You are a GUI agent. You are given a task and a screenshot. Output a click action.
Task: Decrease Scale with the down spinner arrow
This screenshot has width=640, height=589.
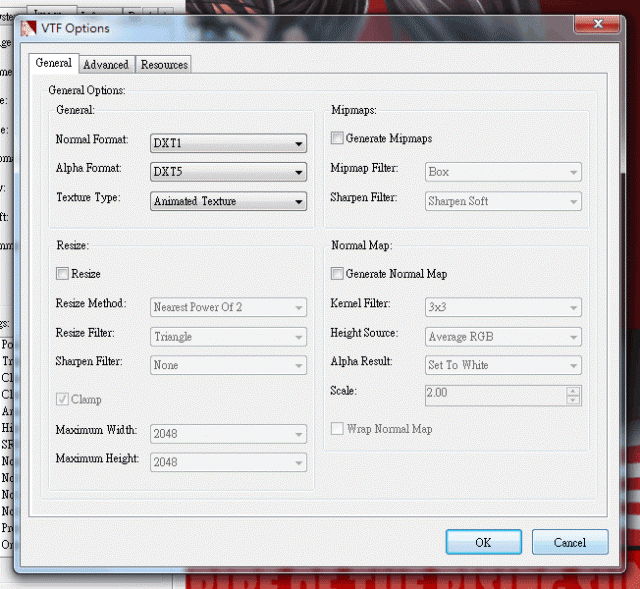pos(573,400)
